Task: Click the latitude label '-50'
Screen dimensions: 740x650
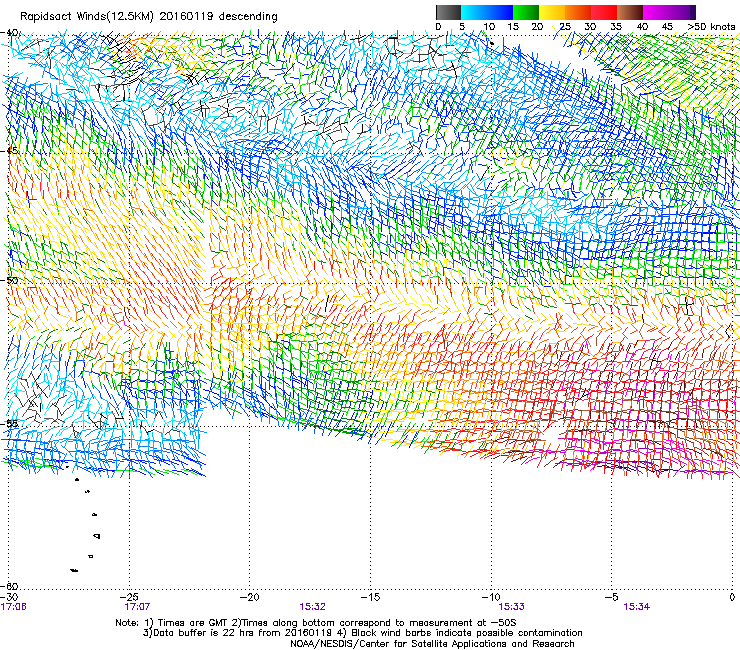Action: pyautogui.click(x=10, y=280)
